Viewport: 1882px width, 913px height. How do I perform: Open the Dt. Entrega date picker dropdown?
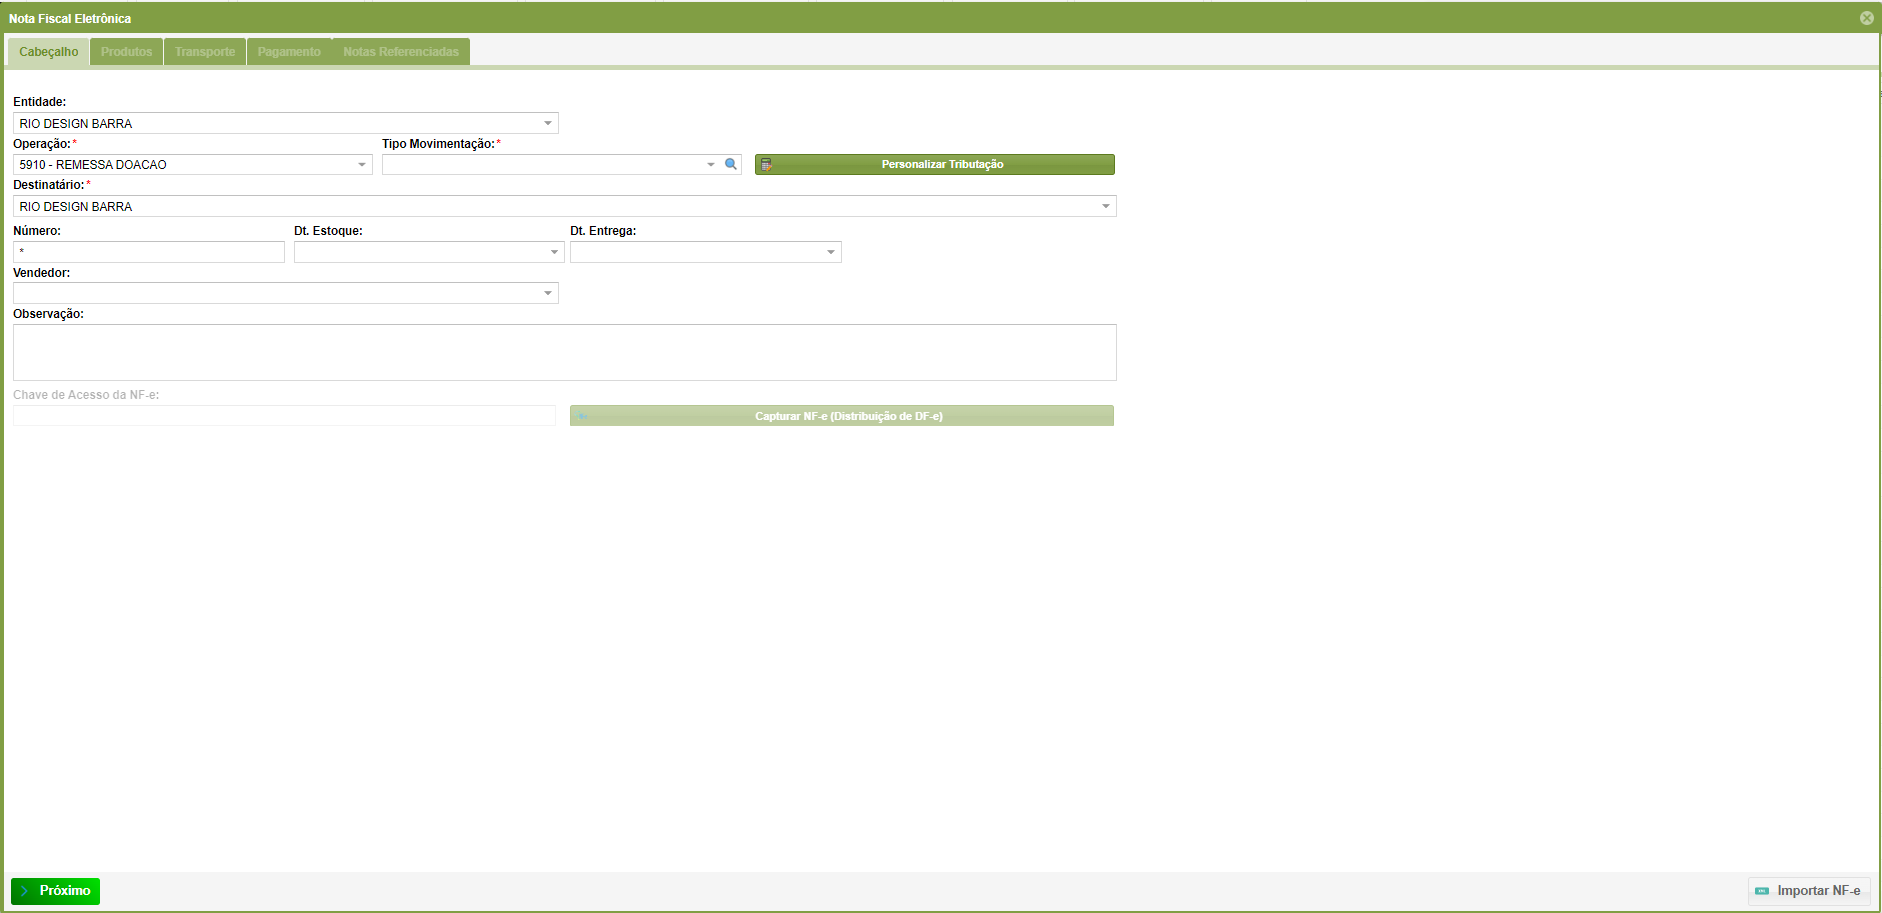(830, 251)
